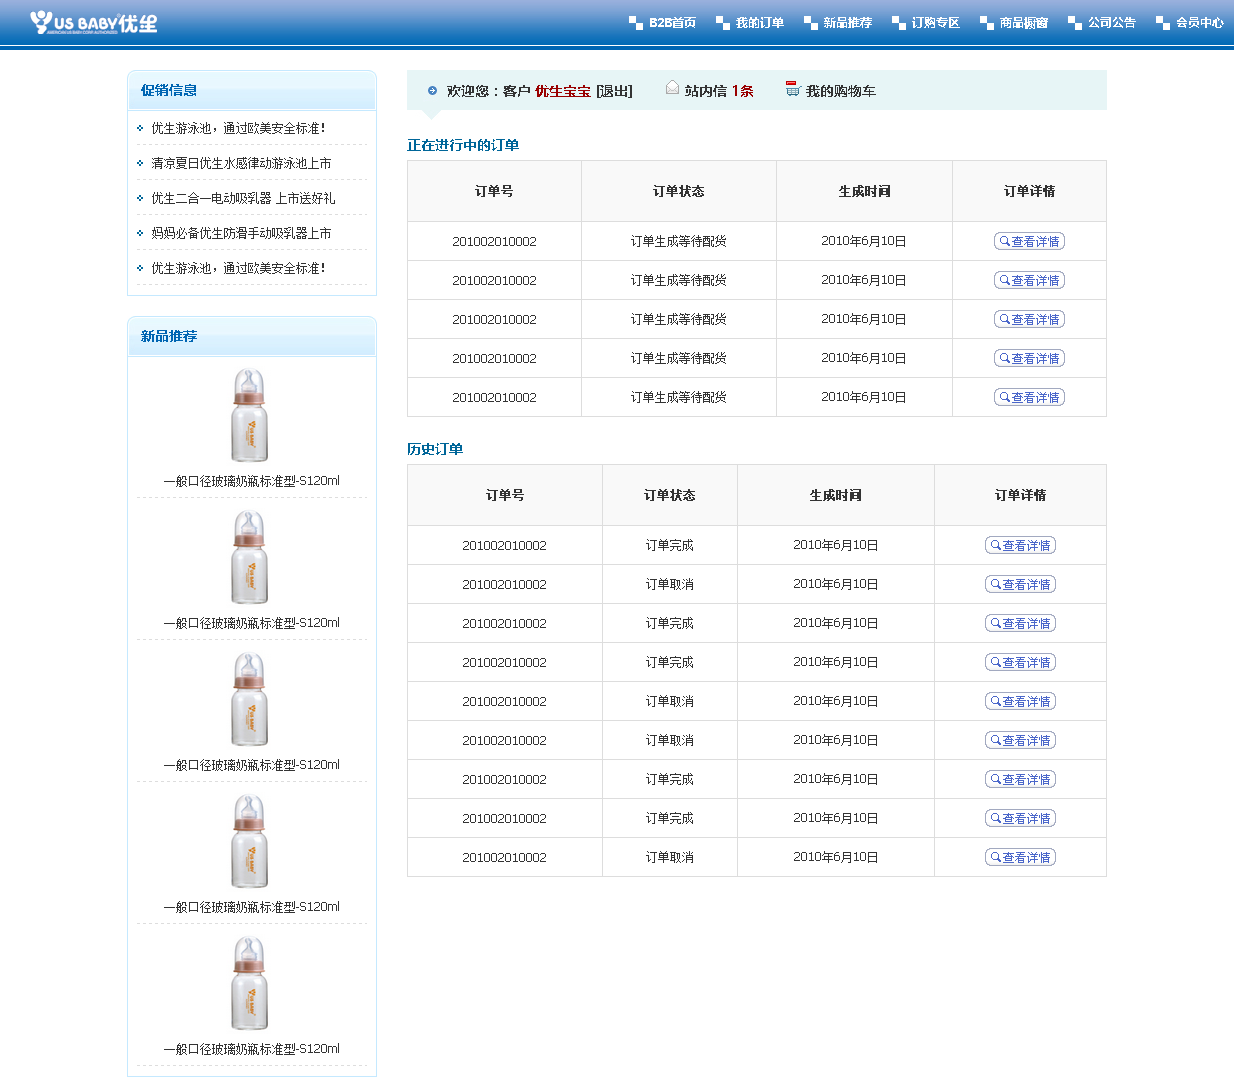This screenshot has height=1077, width=1234.
Task: Click the US Baby logo
Action: coord(93,22)
